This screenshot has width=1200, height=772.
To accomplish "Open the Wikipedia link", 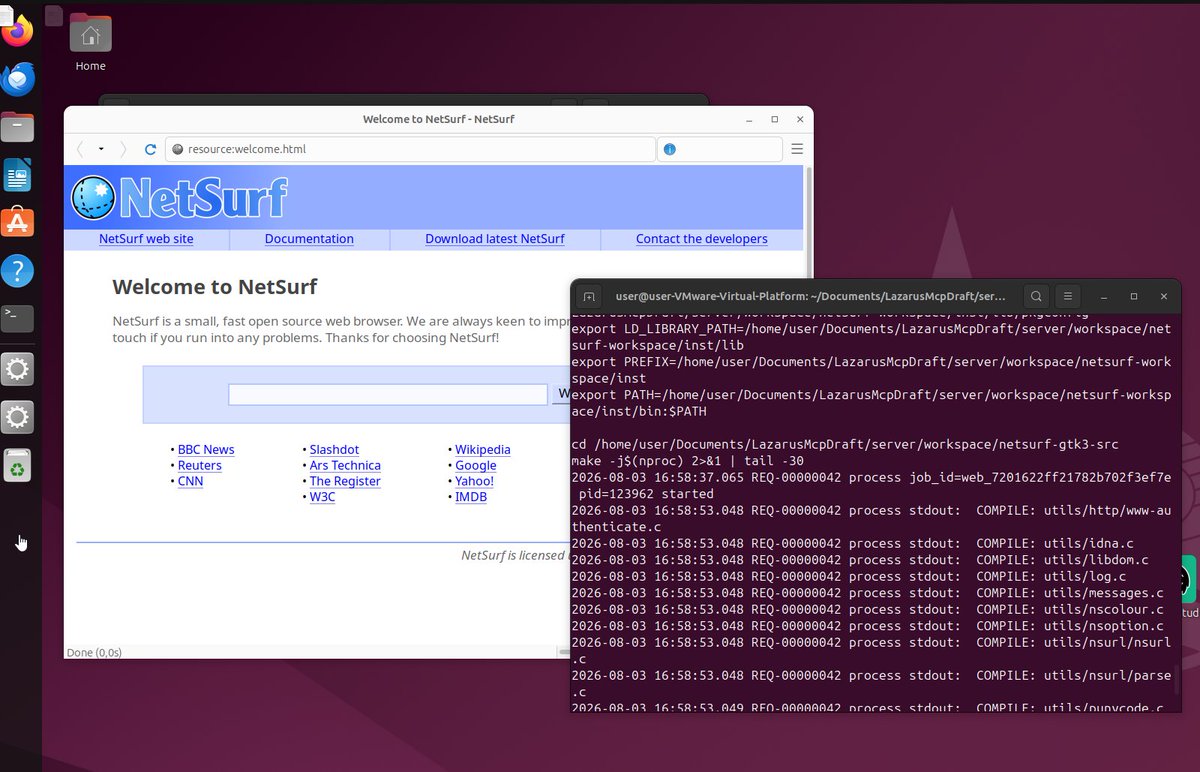I will tap(483, 450).
